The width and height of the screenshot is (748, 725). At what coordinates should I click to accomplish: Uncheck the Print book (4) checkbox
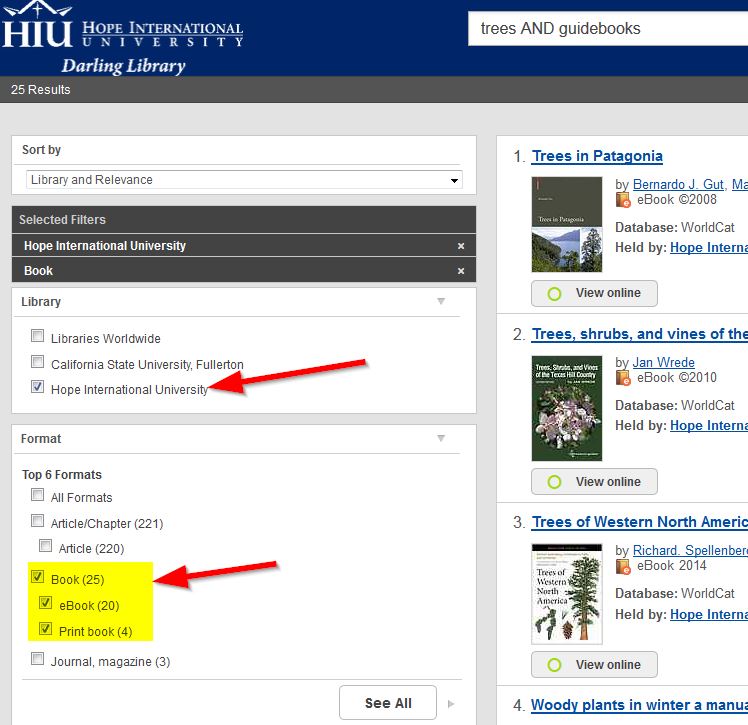tap(45, 629)
